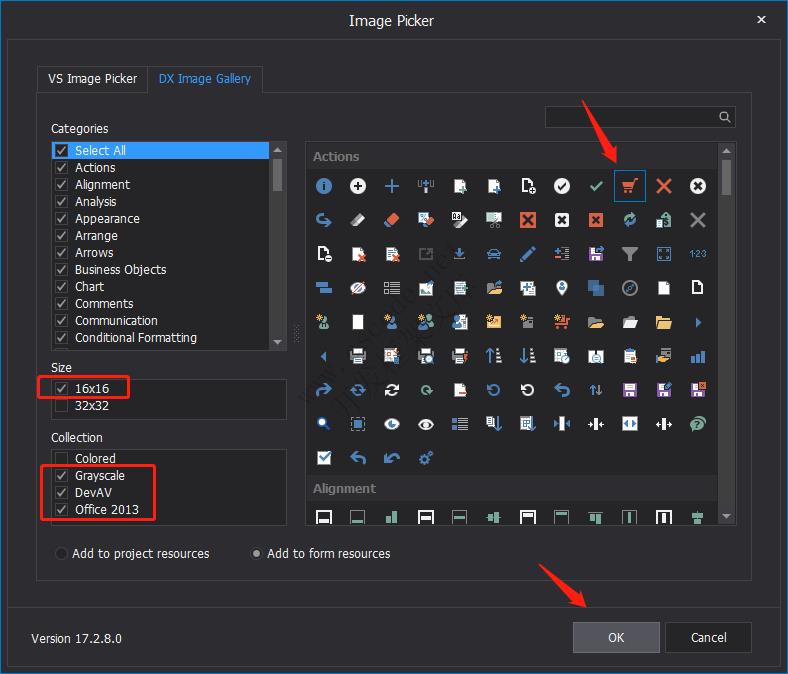Confirm selection with the OK button
The height and width of the screenshot is (674, 788).
(616, 637)
